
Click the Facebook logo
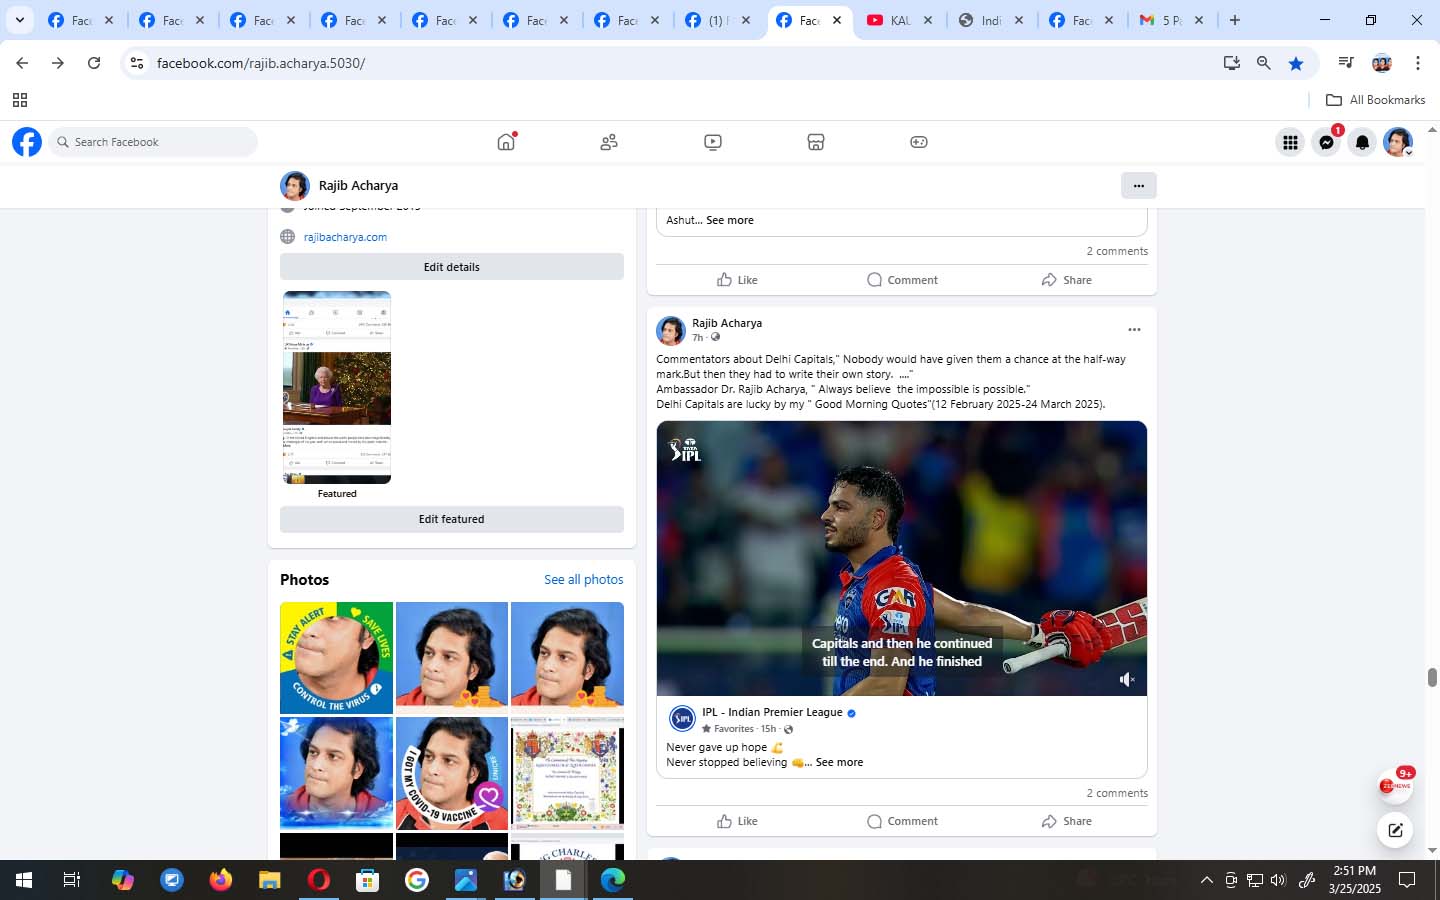pos(27,142)
